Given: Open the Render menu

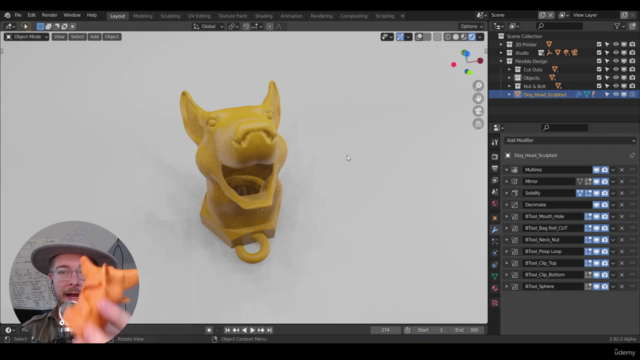Looking at the screenshot, I should [49, 15].
